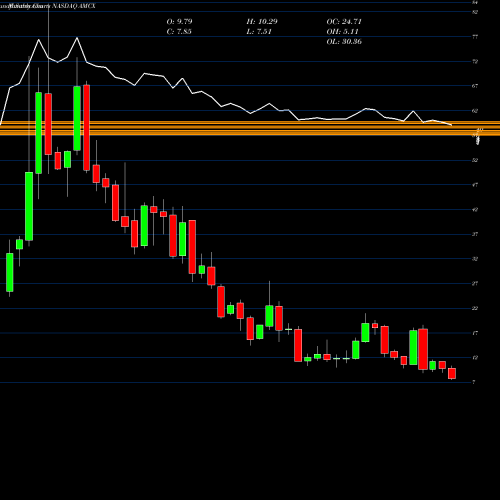This screenshot has width=500, height=500.
Task: Click the 27 price axis label
Action: click(x=475, y=284)
